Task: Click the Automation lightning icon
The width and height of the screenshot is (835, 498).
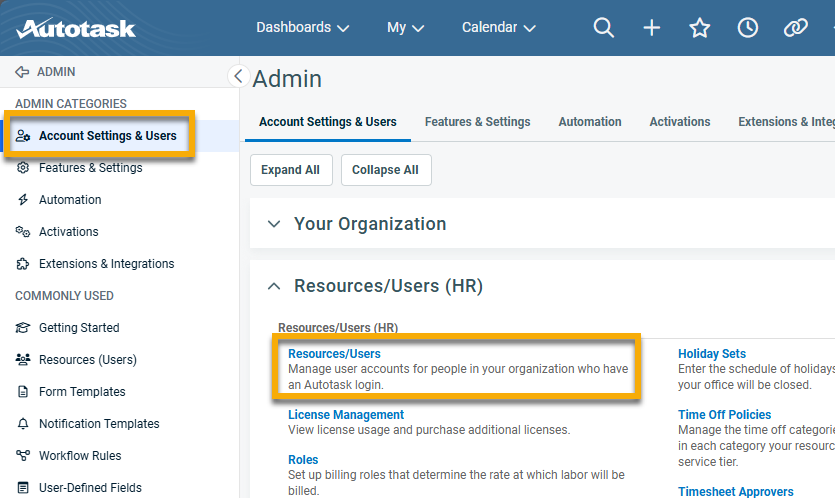Action: coord(23,200)
